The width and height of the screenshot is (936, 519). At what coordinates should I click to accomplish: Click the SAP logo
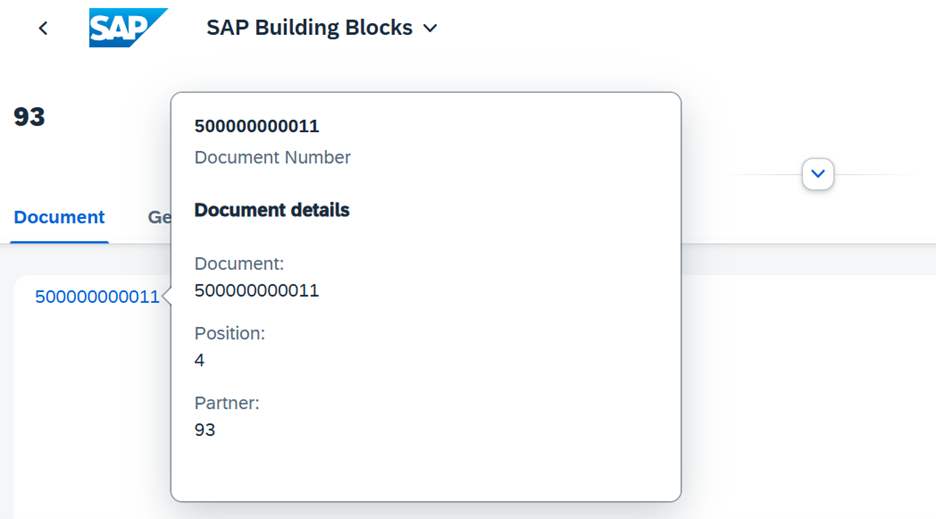pos(128,27)
